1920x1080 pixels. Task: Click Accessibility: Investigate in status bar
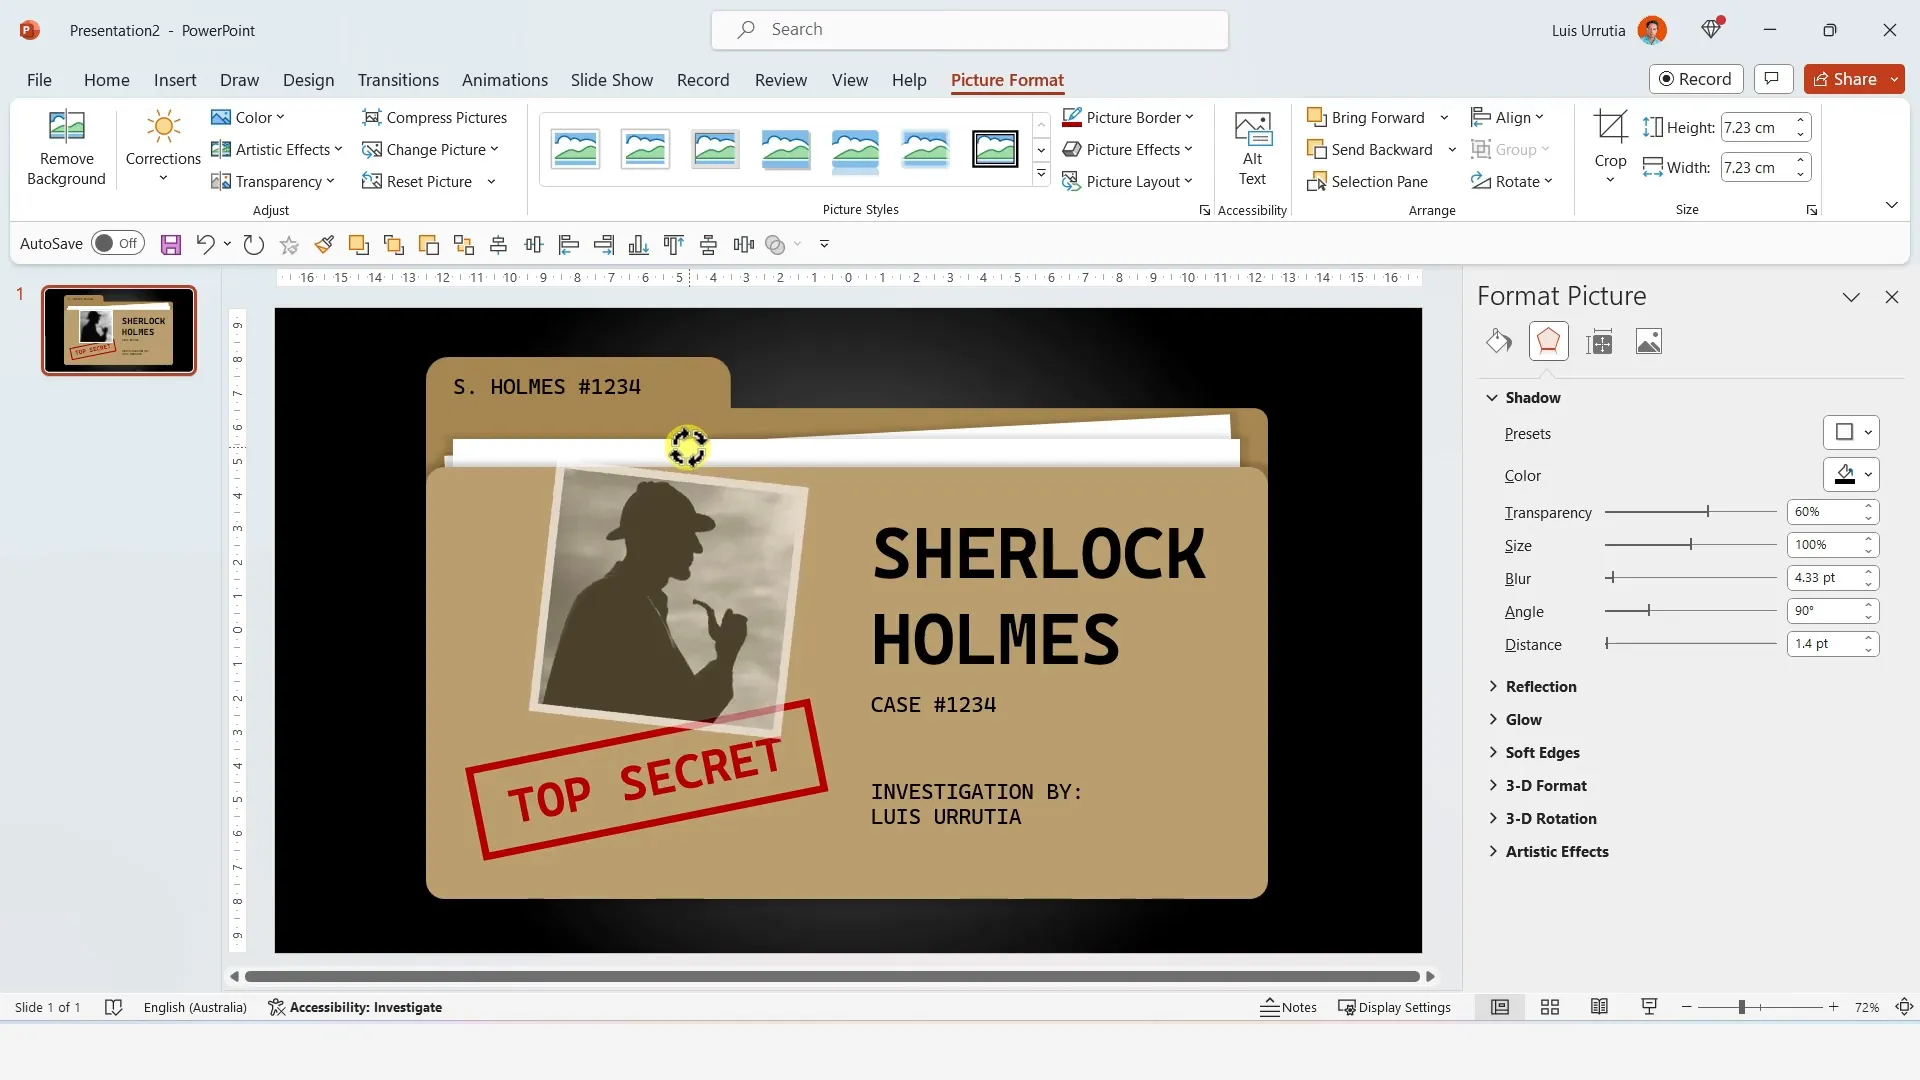(355, 1007)
